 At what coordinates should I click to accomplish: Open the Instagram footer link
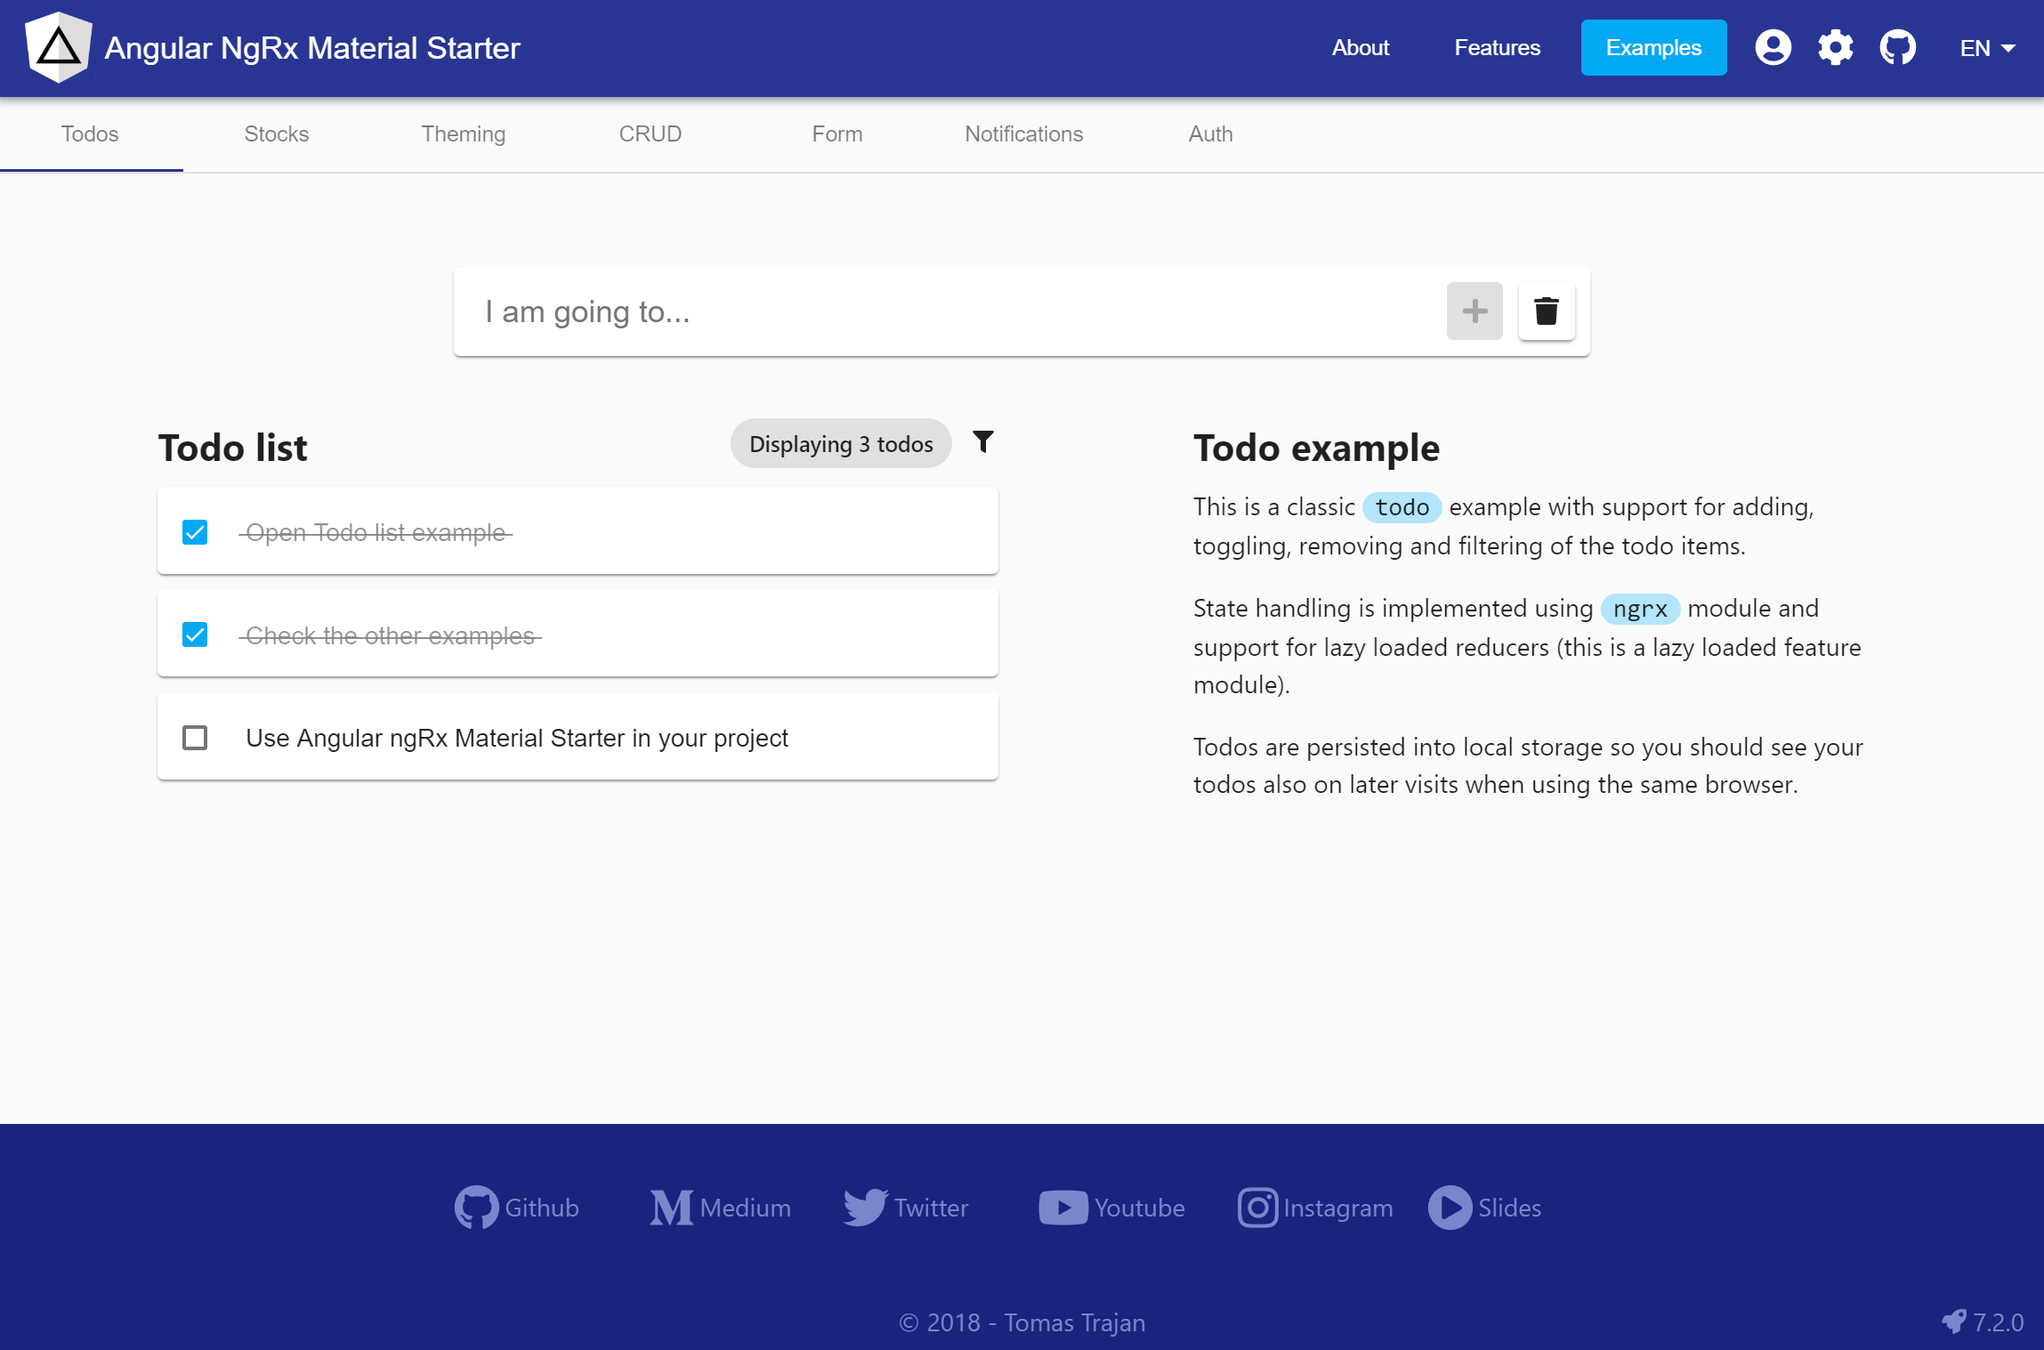[x=1314, y=1207]
